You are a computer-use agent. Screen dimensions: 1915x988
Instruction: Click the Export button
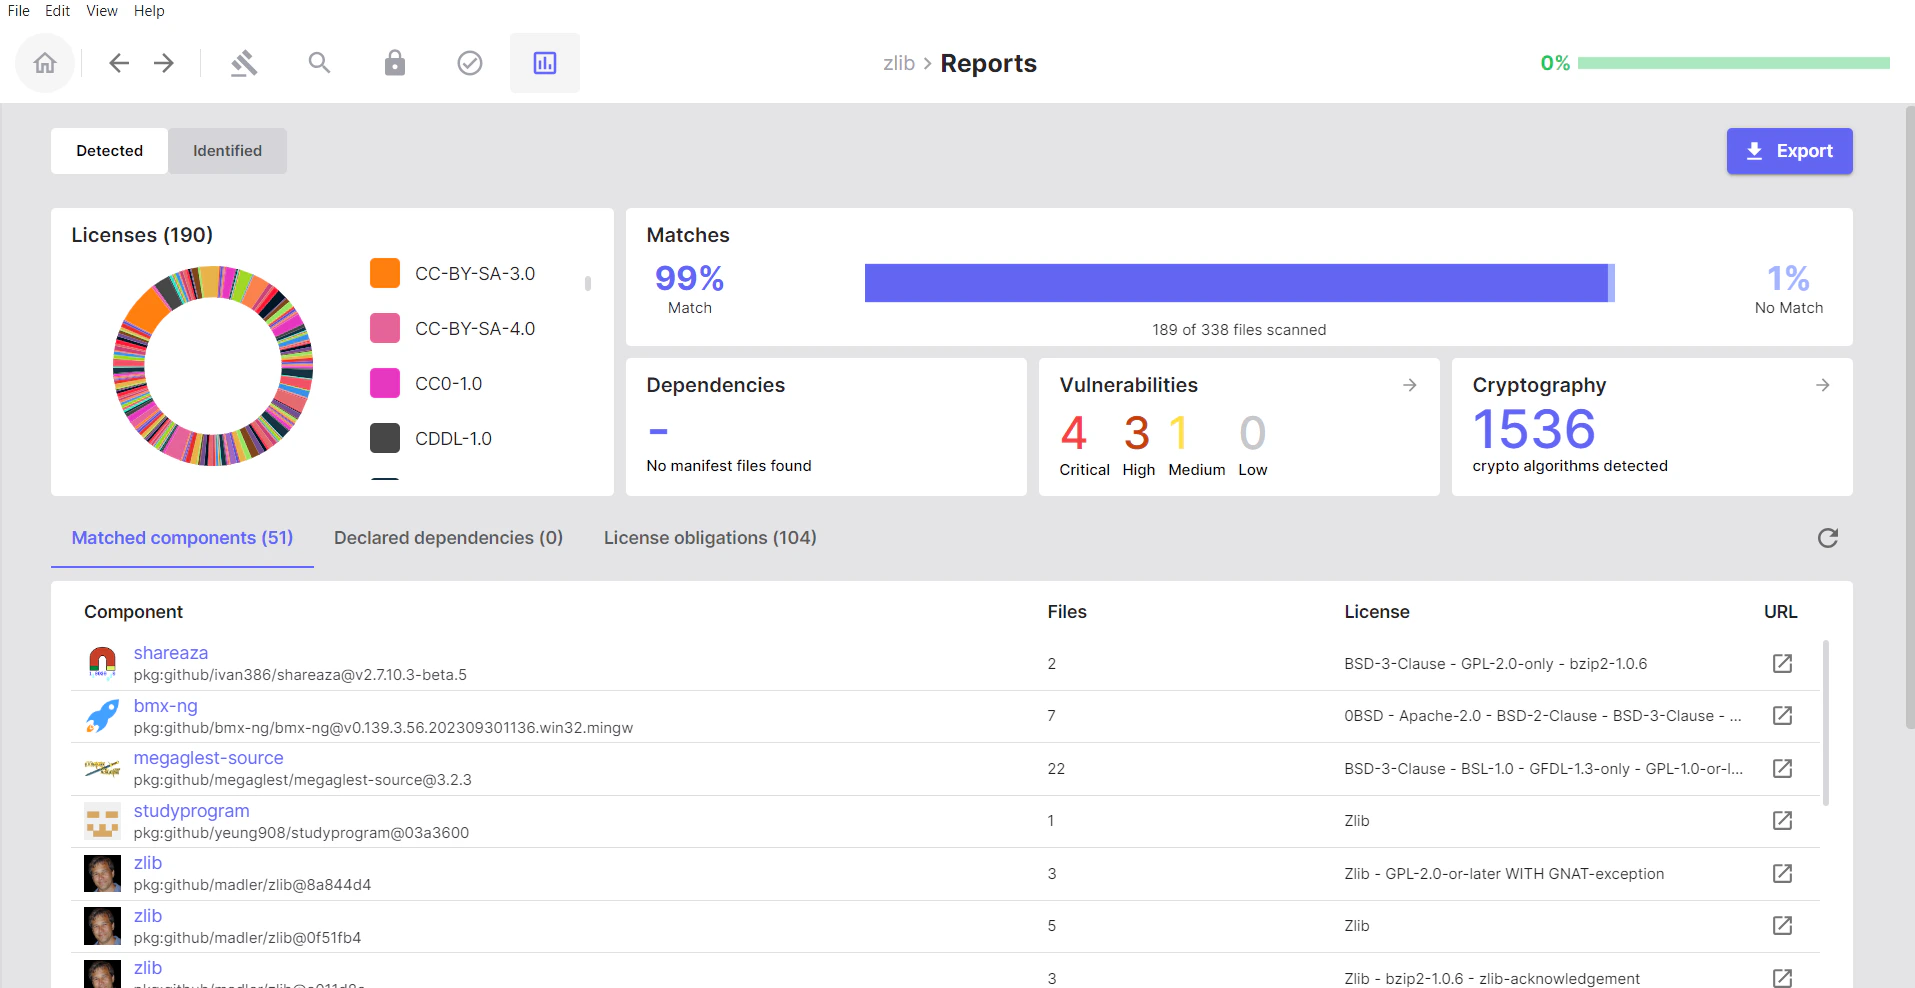[1789, 150]
